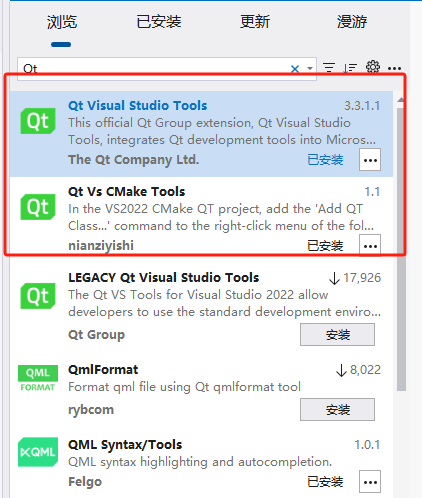This screenshot has height=498, width=422.
Task: Clear the Qt search text
Action: [295, 69]
